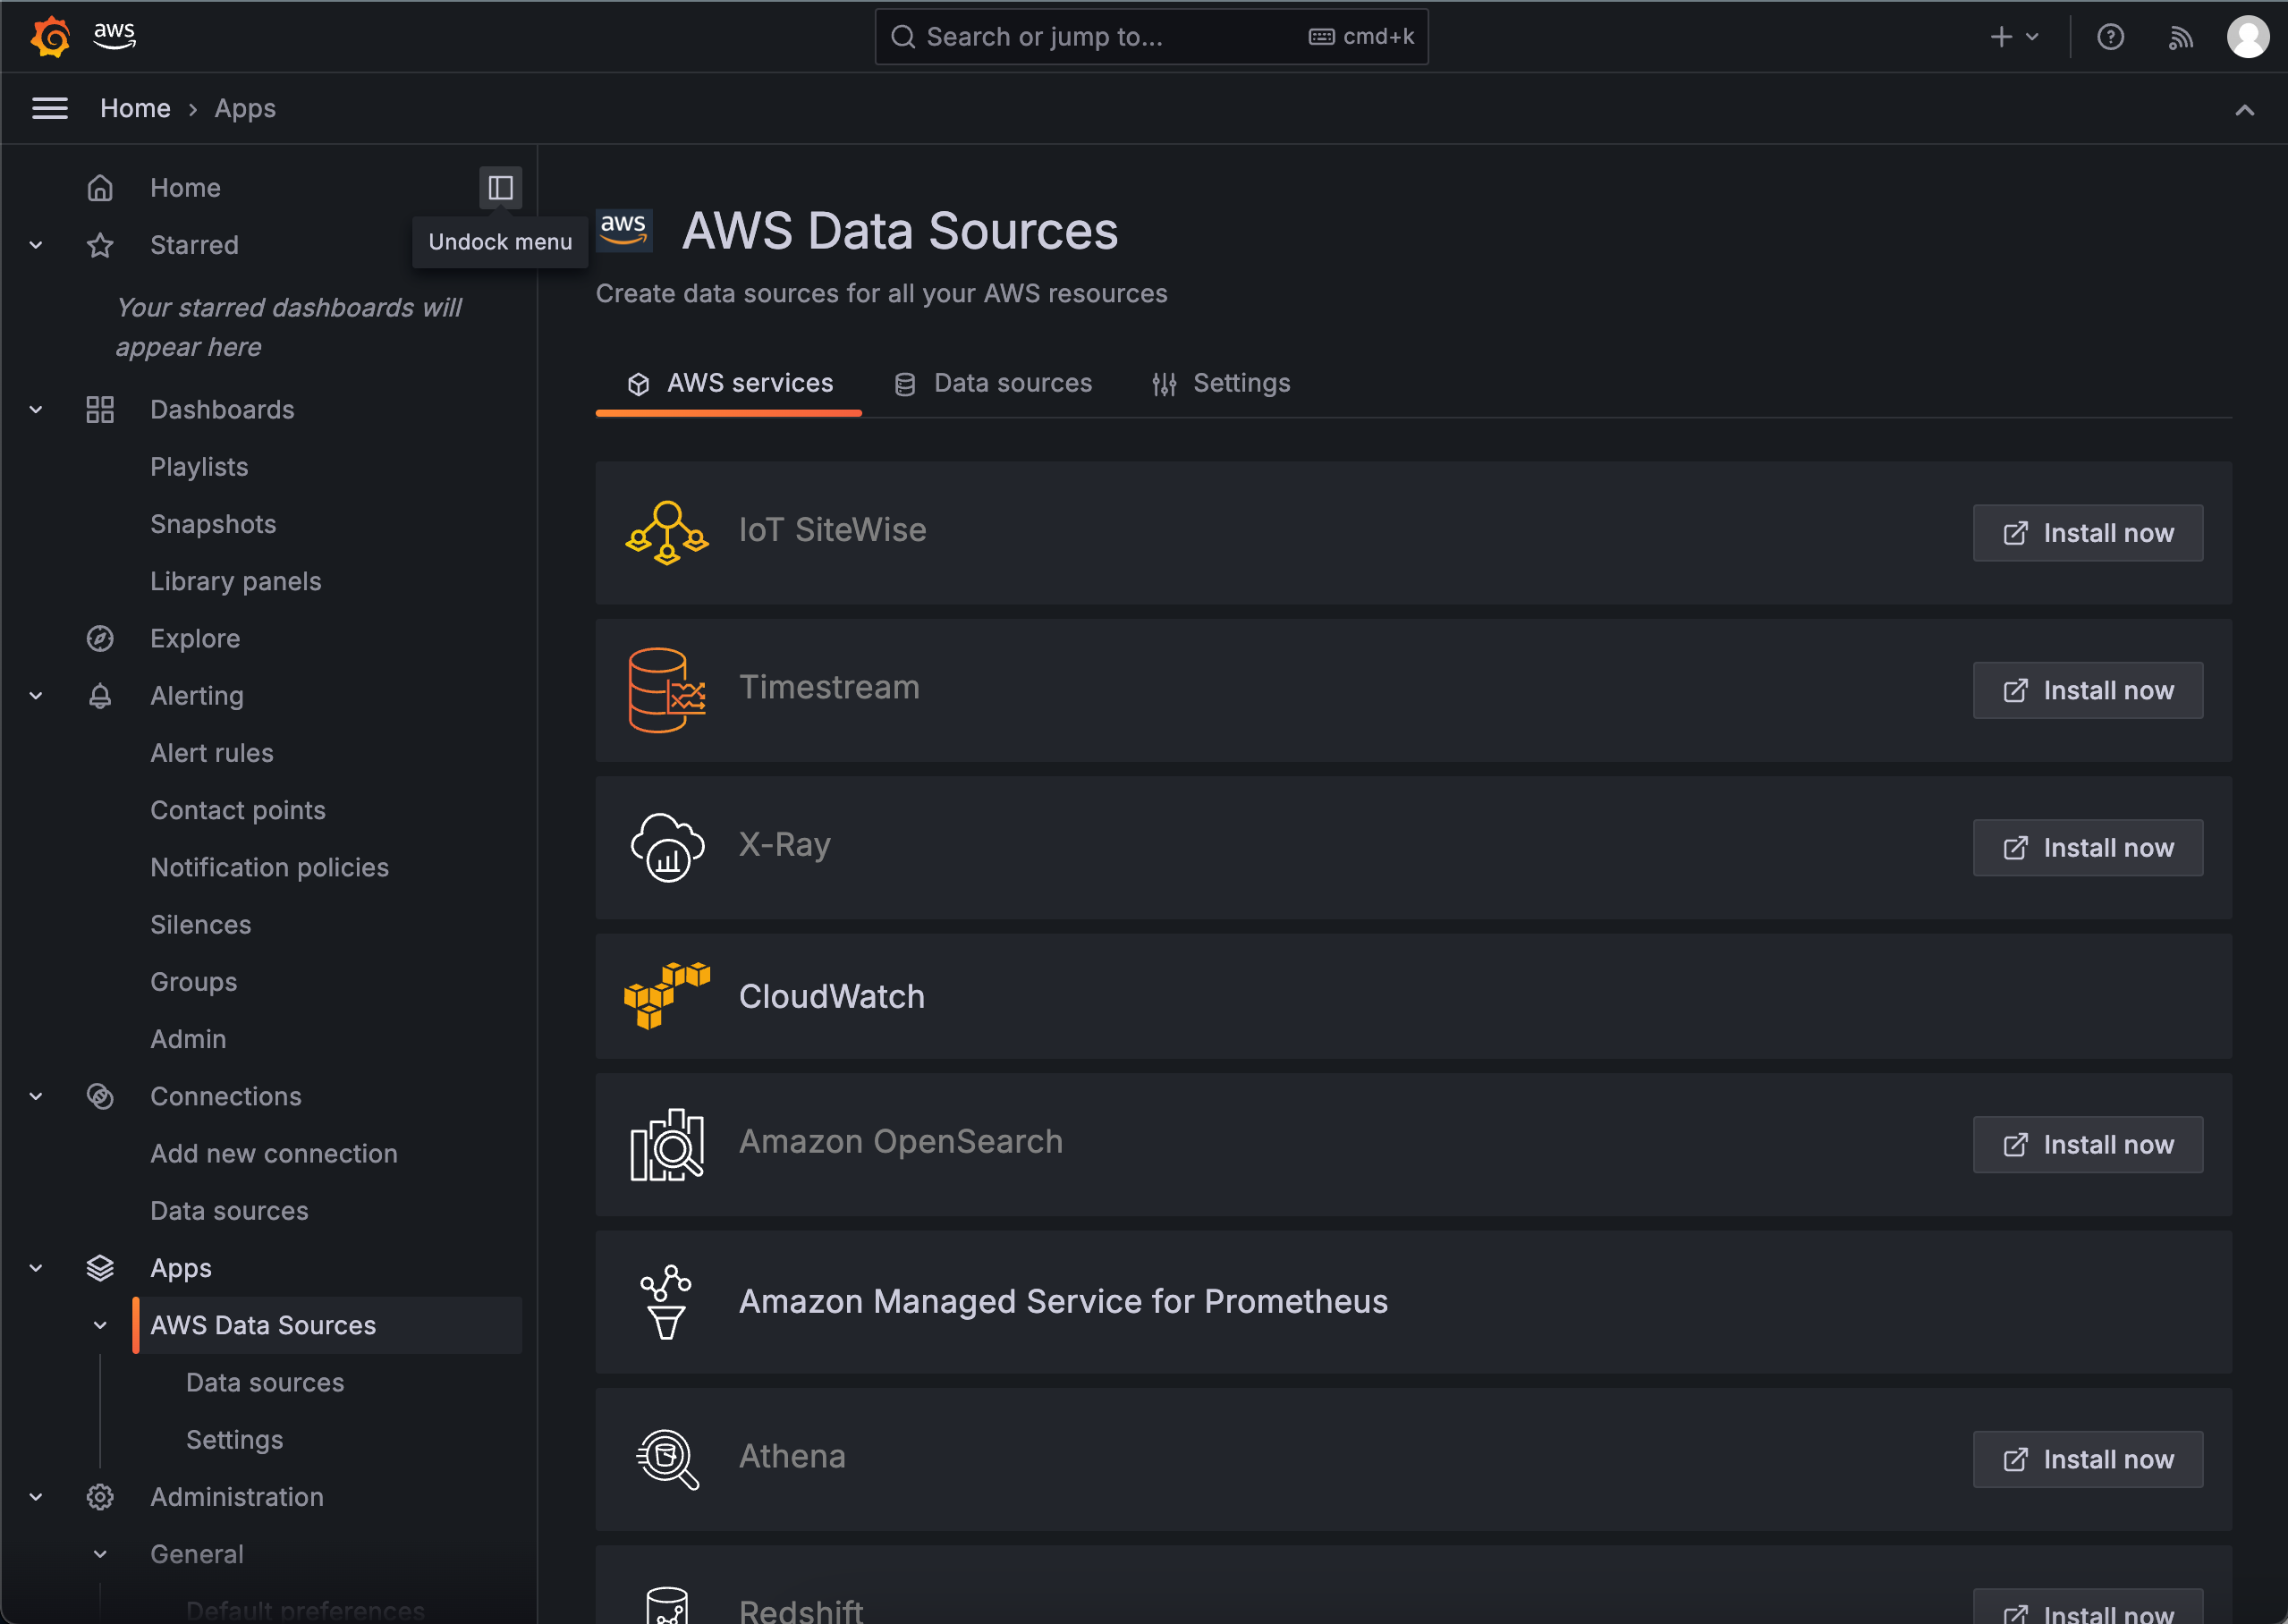The height and width of the screenshot is (1624, 2288).
Task: Install now for Amazon OpenSearch
Action: [2088, 1145]
